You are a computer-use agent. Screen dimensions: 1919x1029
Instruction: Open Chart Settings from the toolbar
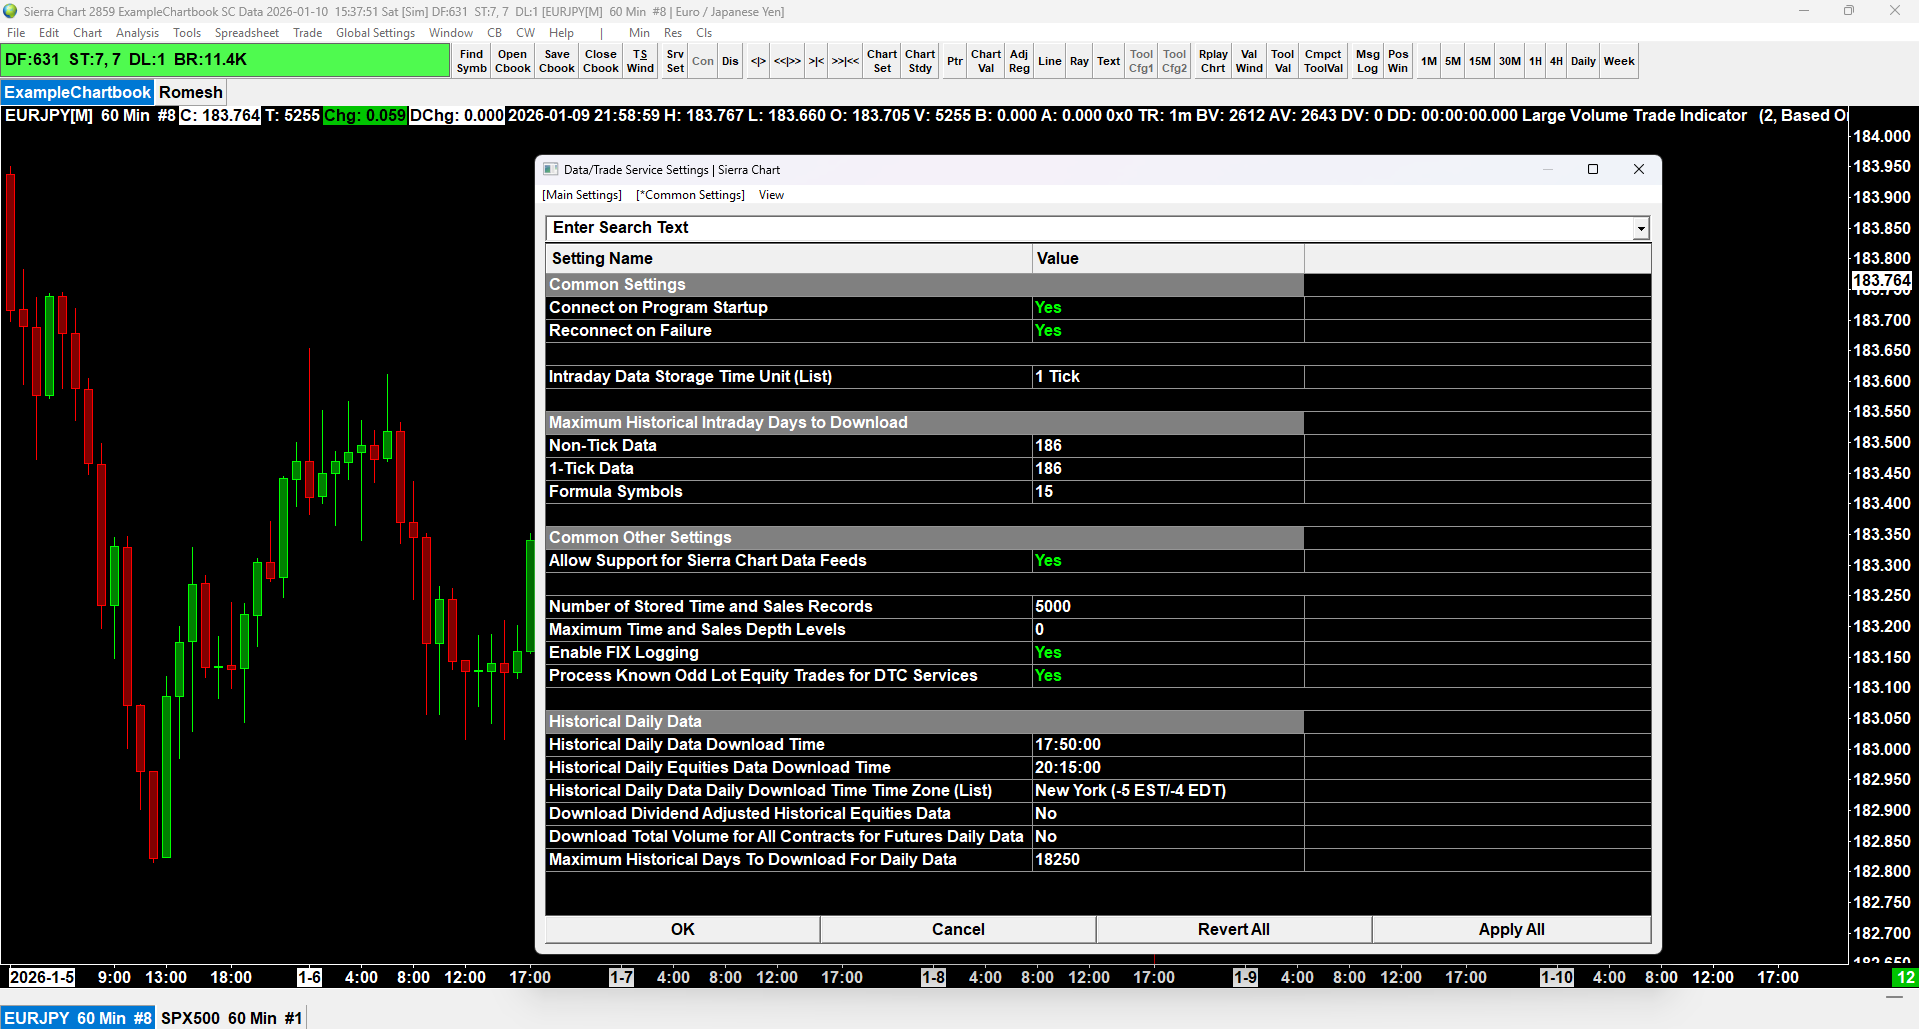pyautogui.click(x=881, y=61)
